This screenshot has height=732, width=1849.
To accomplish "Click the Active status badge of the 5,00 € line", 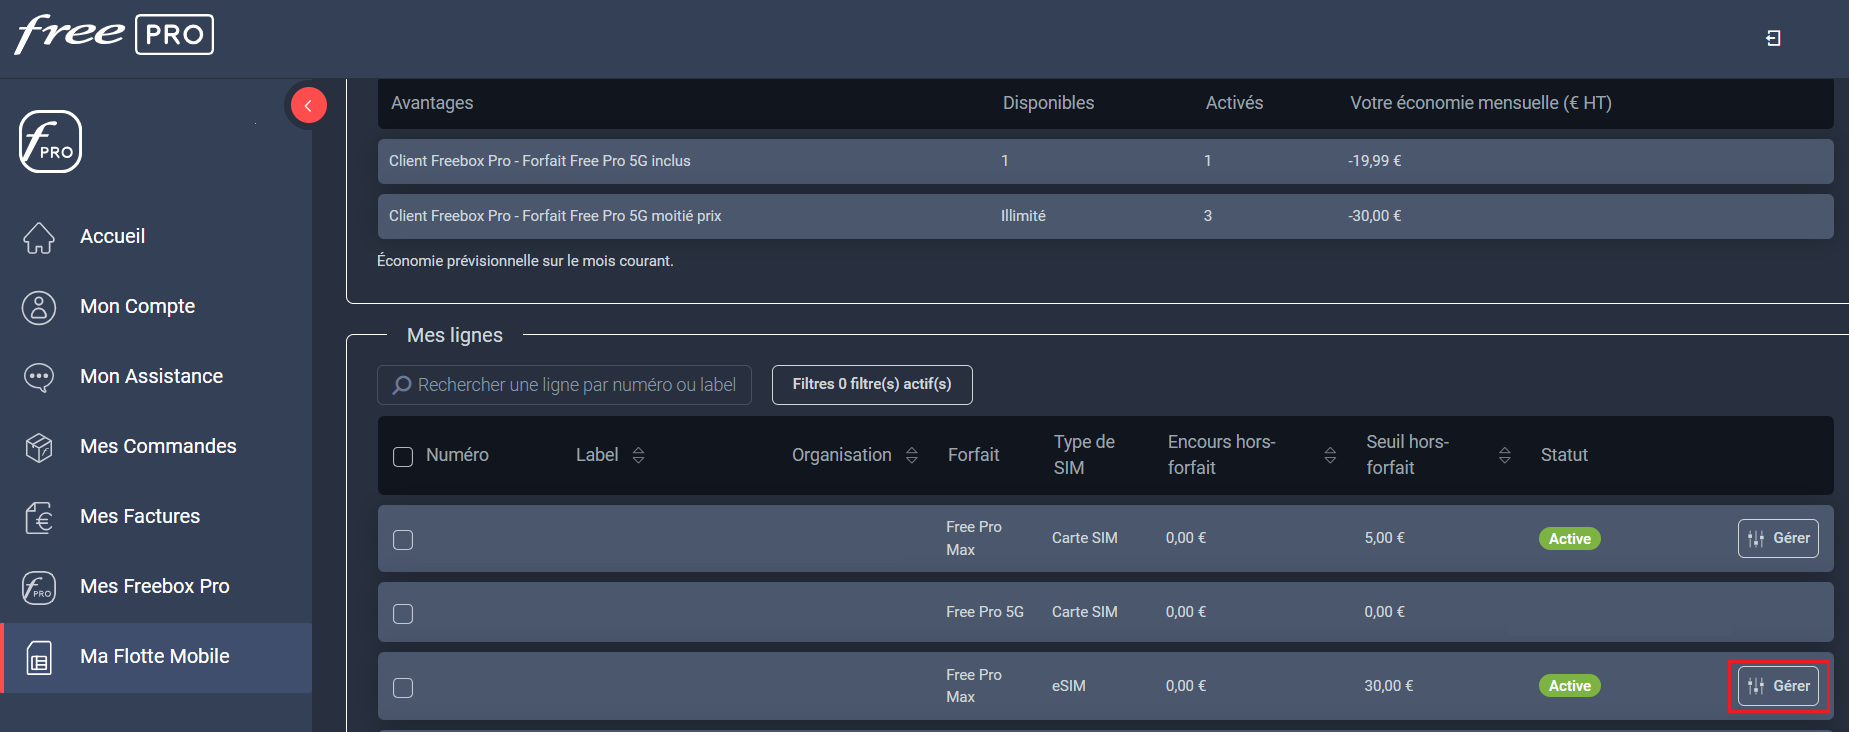I will [1569, 539].
